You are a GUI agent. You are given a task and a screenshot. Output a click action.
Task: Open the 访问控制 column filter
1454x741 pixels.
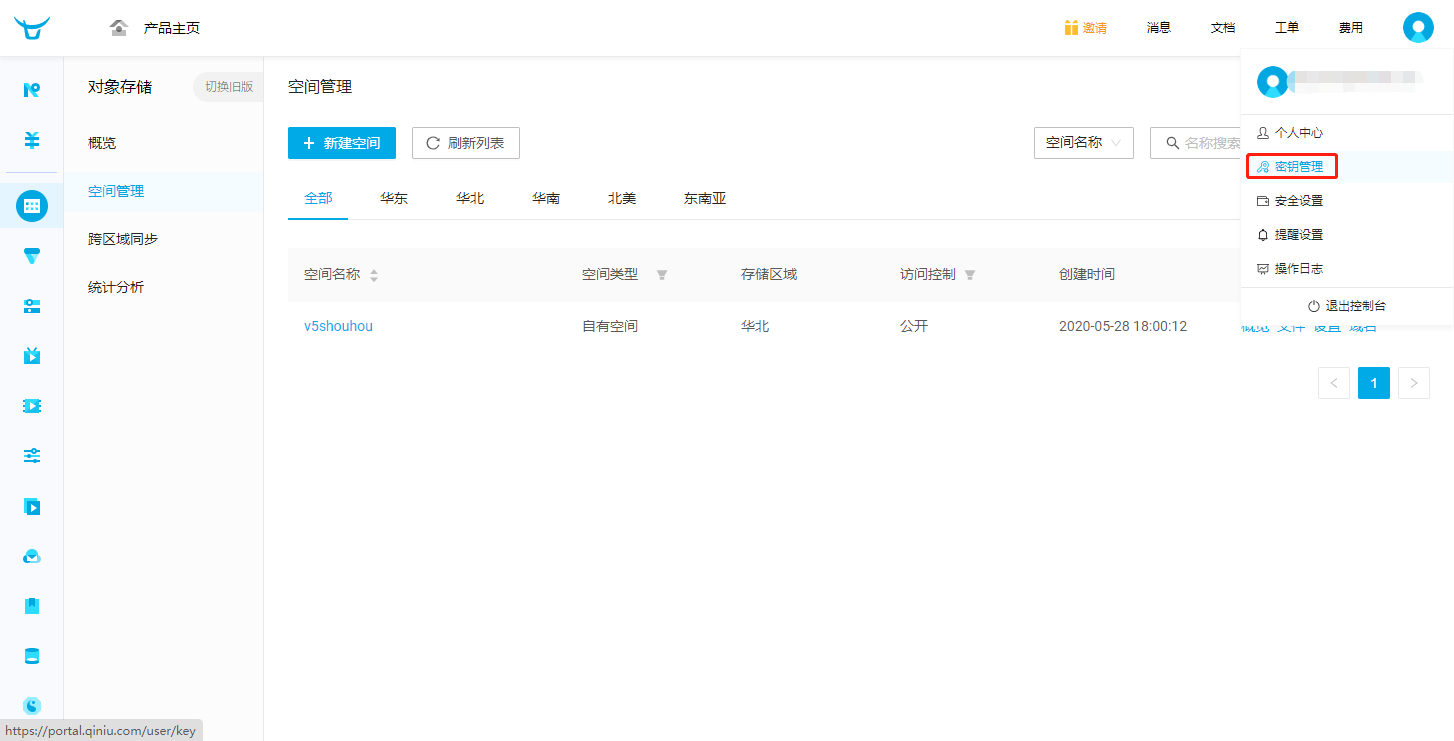point(969,275)
